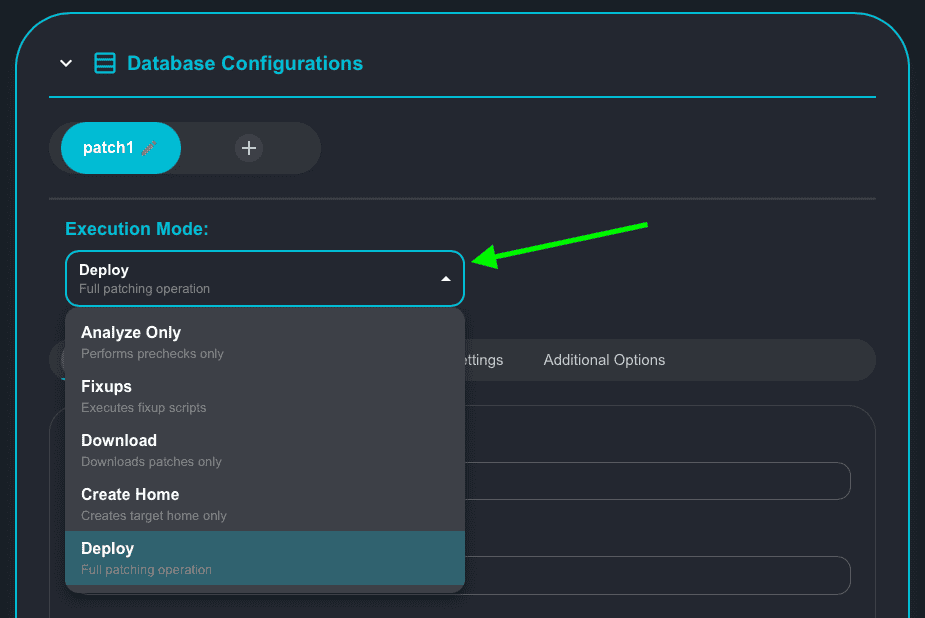Click the leftmost tab hidden behind dropdown
Image resolution: width=925 pixels, height=618 pixels.
(x=58, y=360)
